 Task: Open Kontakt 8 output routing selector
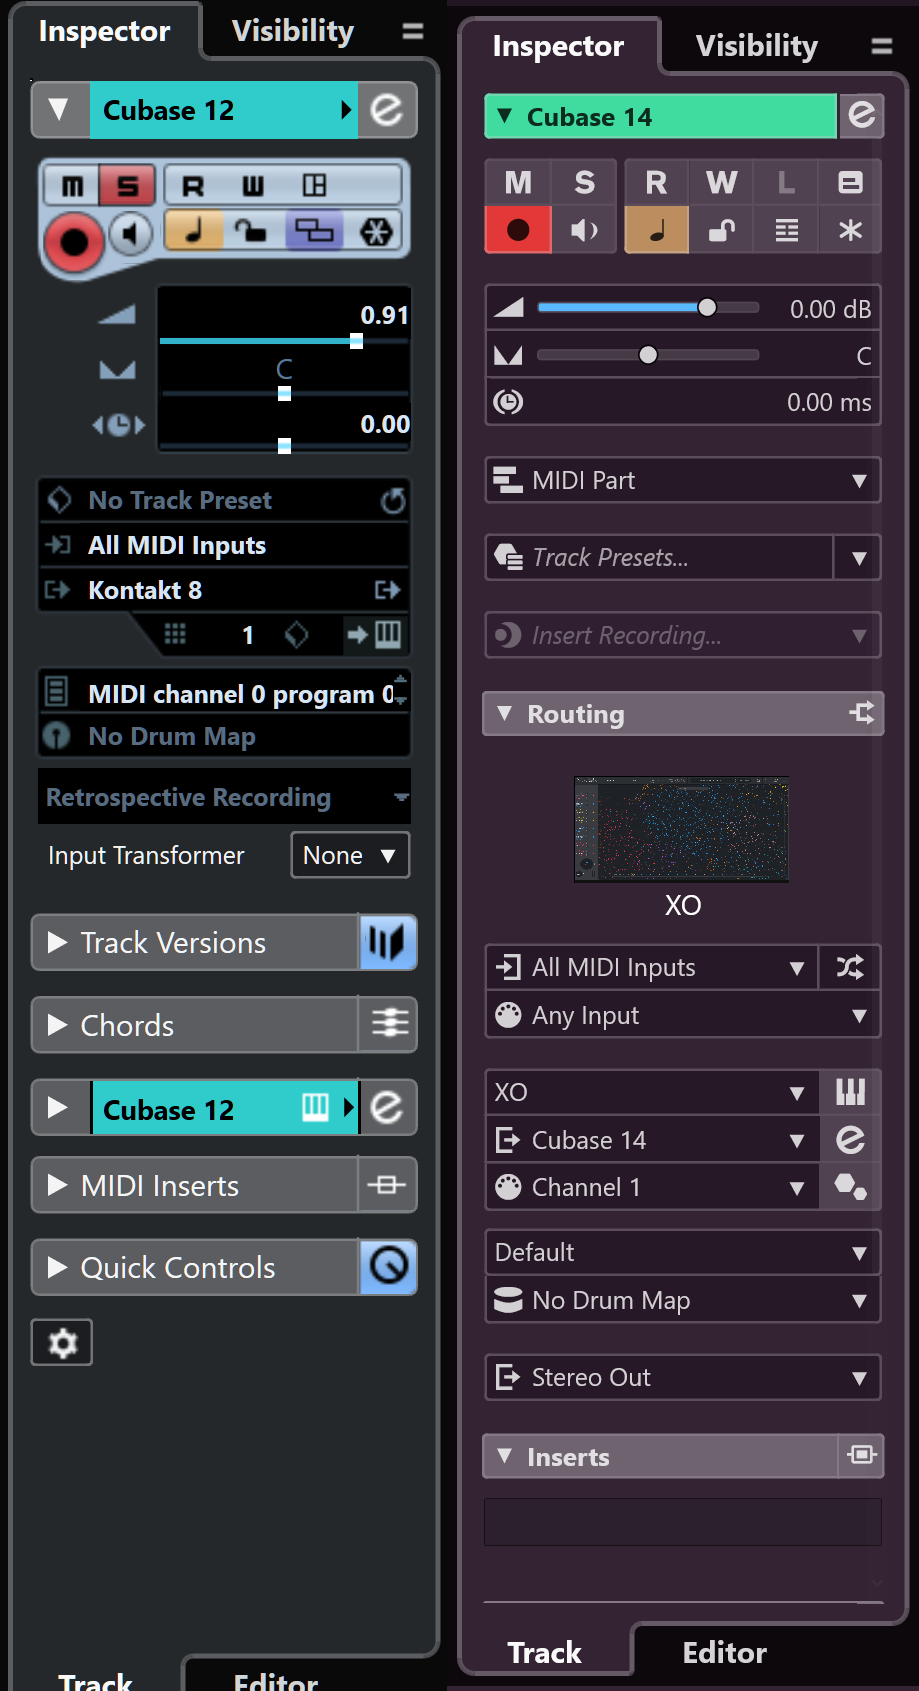(204, 590)
